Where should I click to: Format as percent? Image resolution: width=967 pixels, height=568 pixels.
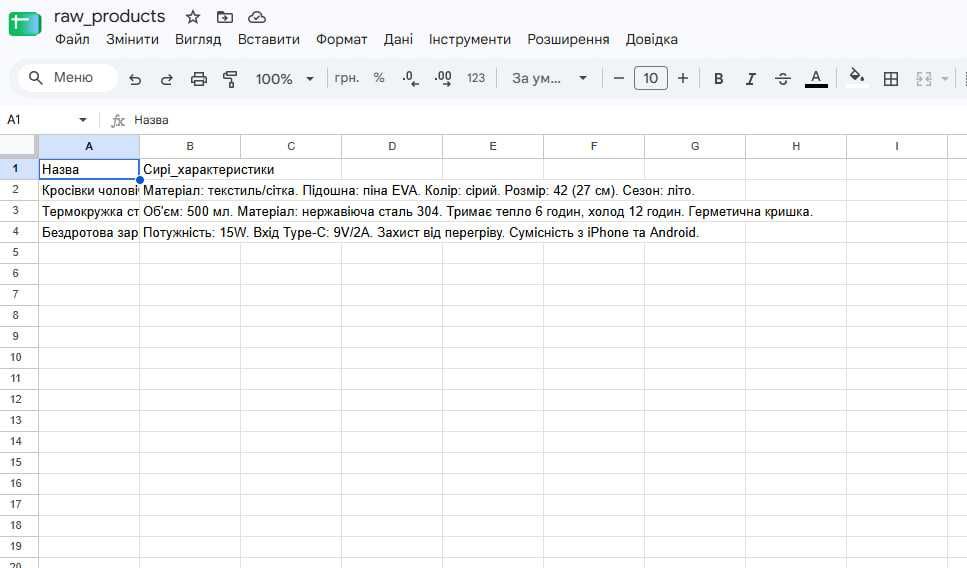[379, 78]
